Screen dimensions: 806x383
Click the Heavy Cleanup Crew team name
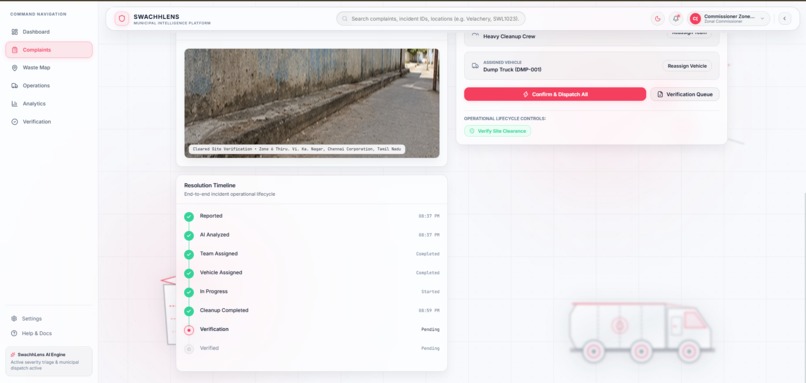pyautogui.click(x=509, y=37)
